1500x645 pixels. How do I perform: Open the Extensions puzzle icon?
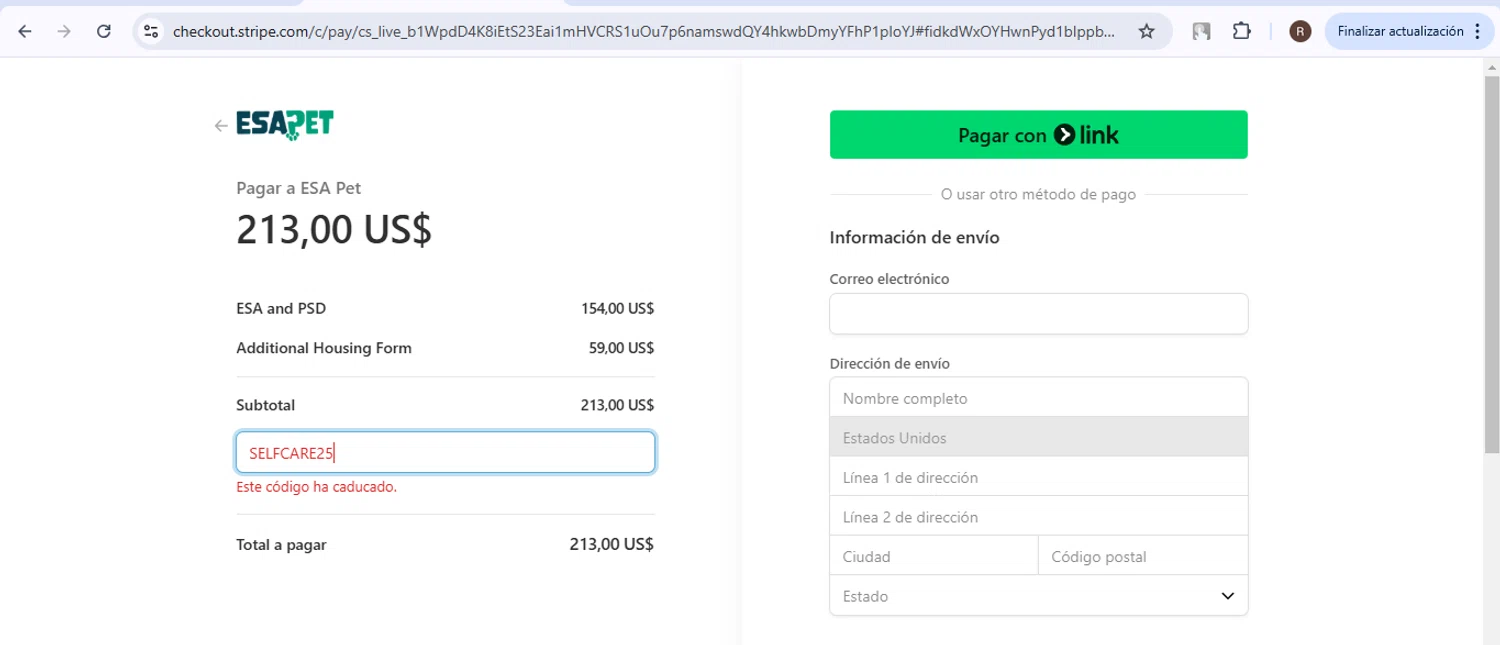(x=1241, y=31)
